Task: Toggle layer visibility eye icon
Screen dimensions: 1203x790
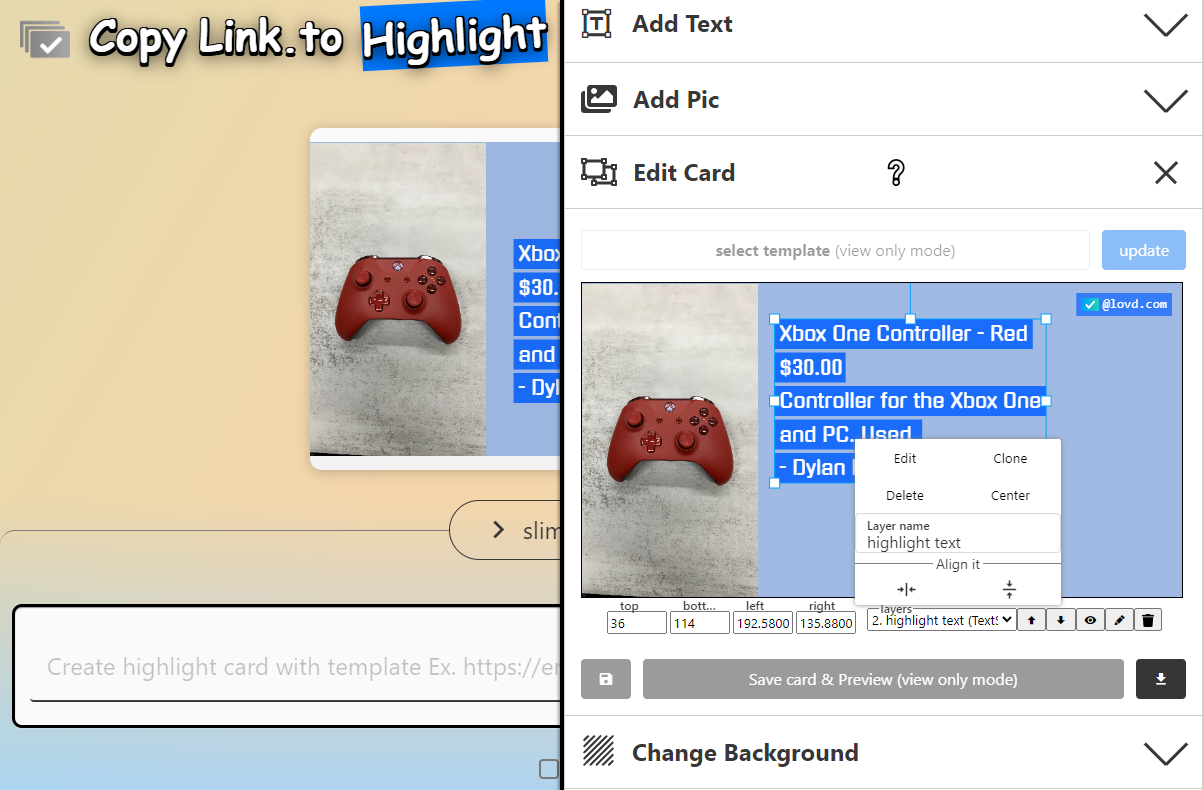Action: point(1090,620)
